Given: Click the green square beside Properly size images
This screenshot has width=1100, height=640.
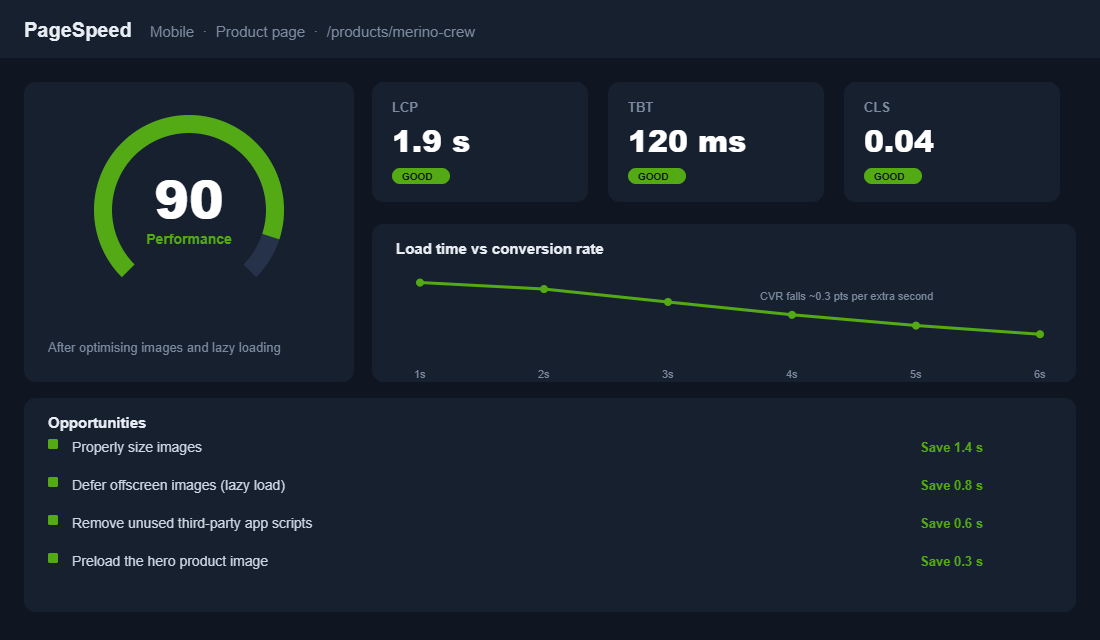Looking at the screenshot, I should click(x=53, y=444).
